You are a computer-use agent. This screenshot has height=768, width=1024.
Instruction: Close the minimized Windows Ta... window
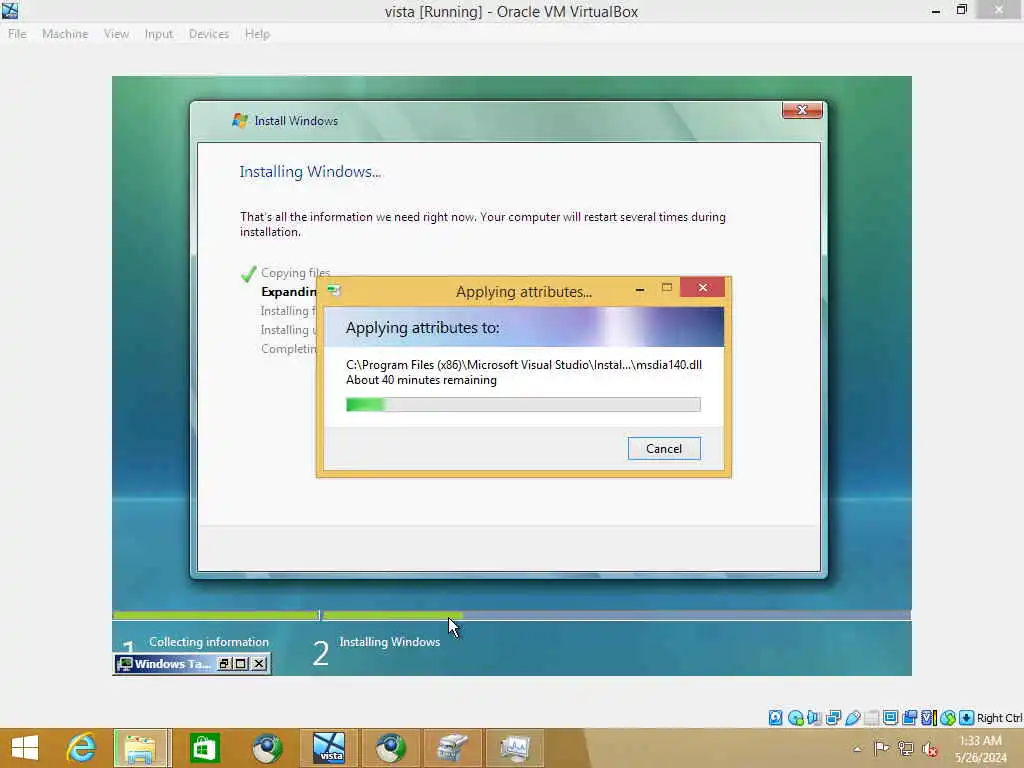click(259, 664)
